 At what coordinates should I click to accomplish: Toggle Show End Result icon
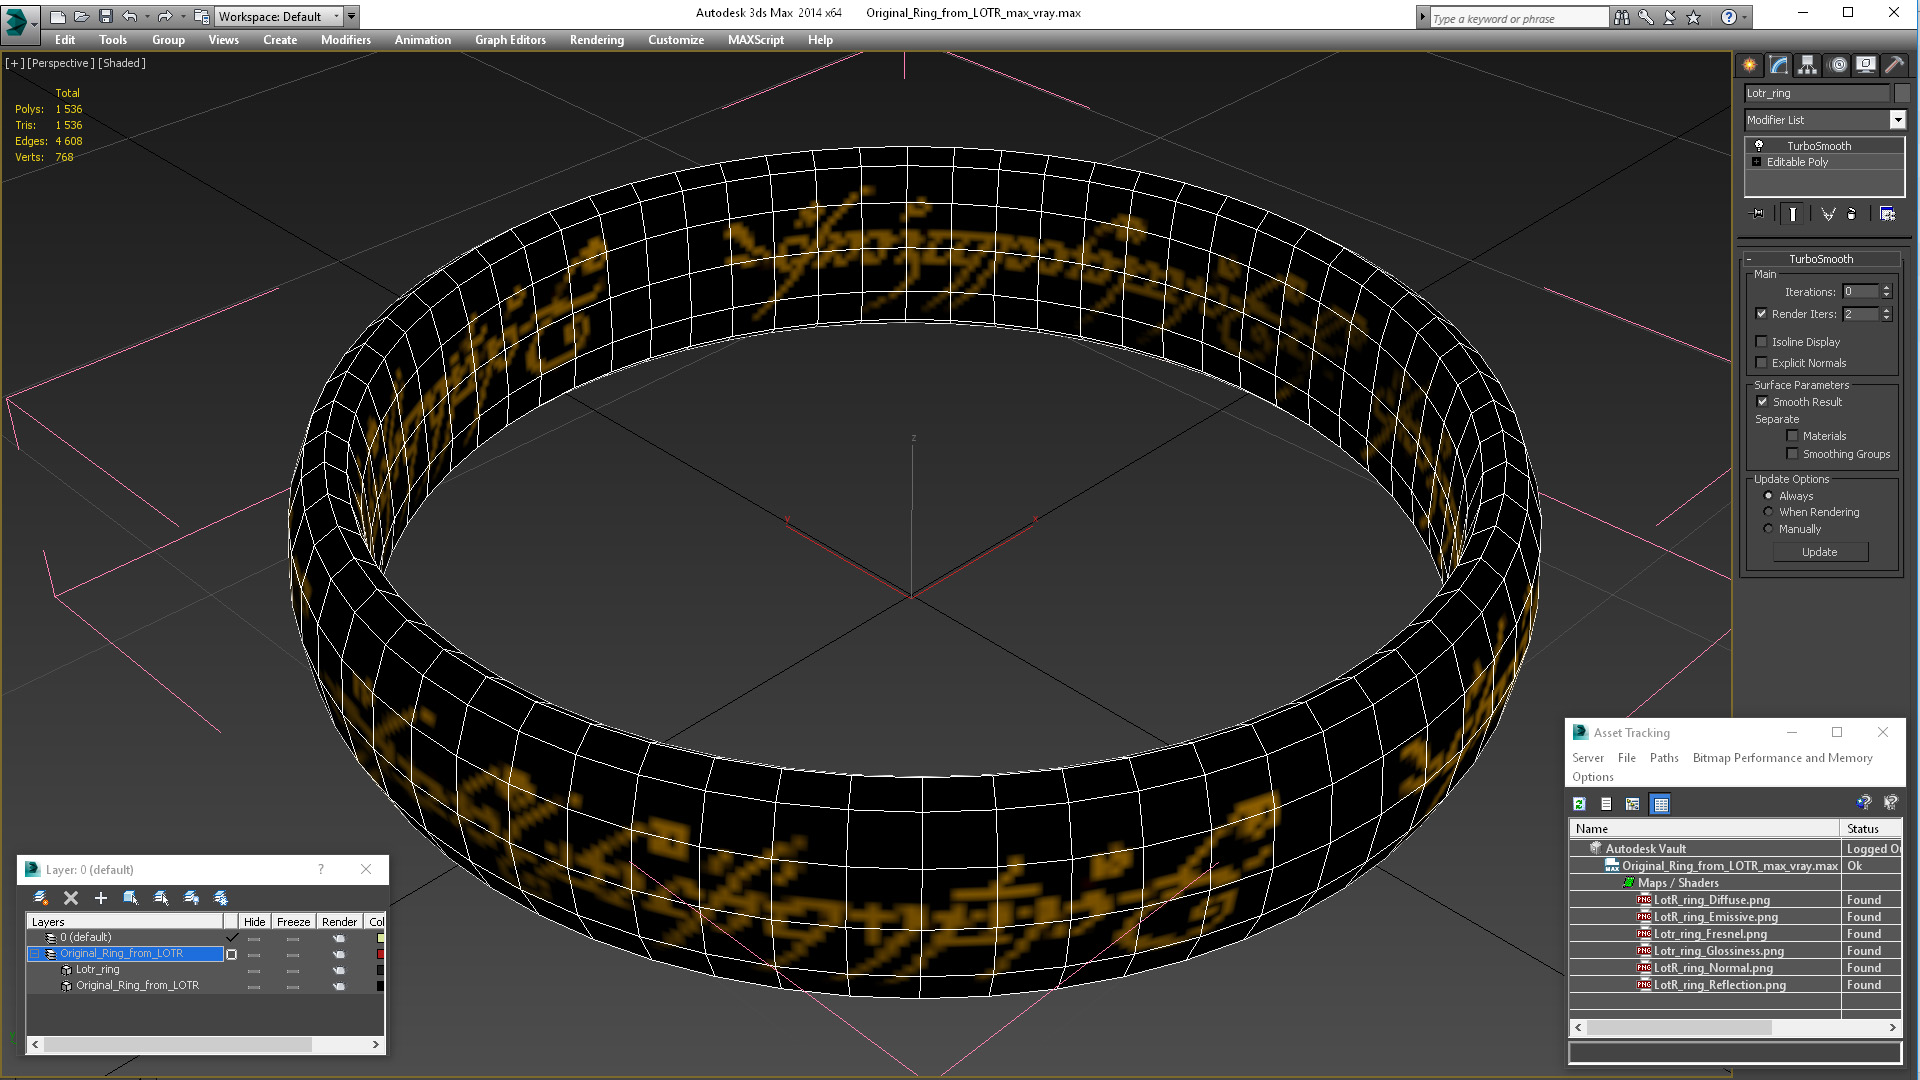[1793, 214]
